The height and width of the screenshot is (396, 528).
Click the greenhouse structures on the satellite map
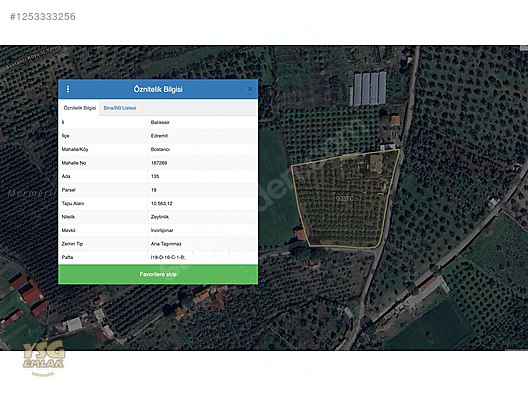[x=368, y=88]
